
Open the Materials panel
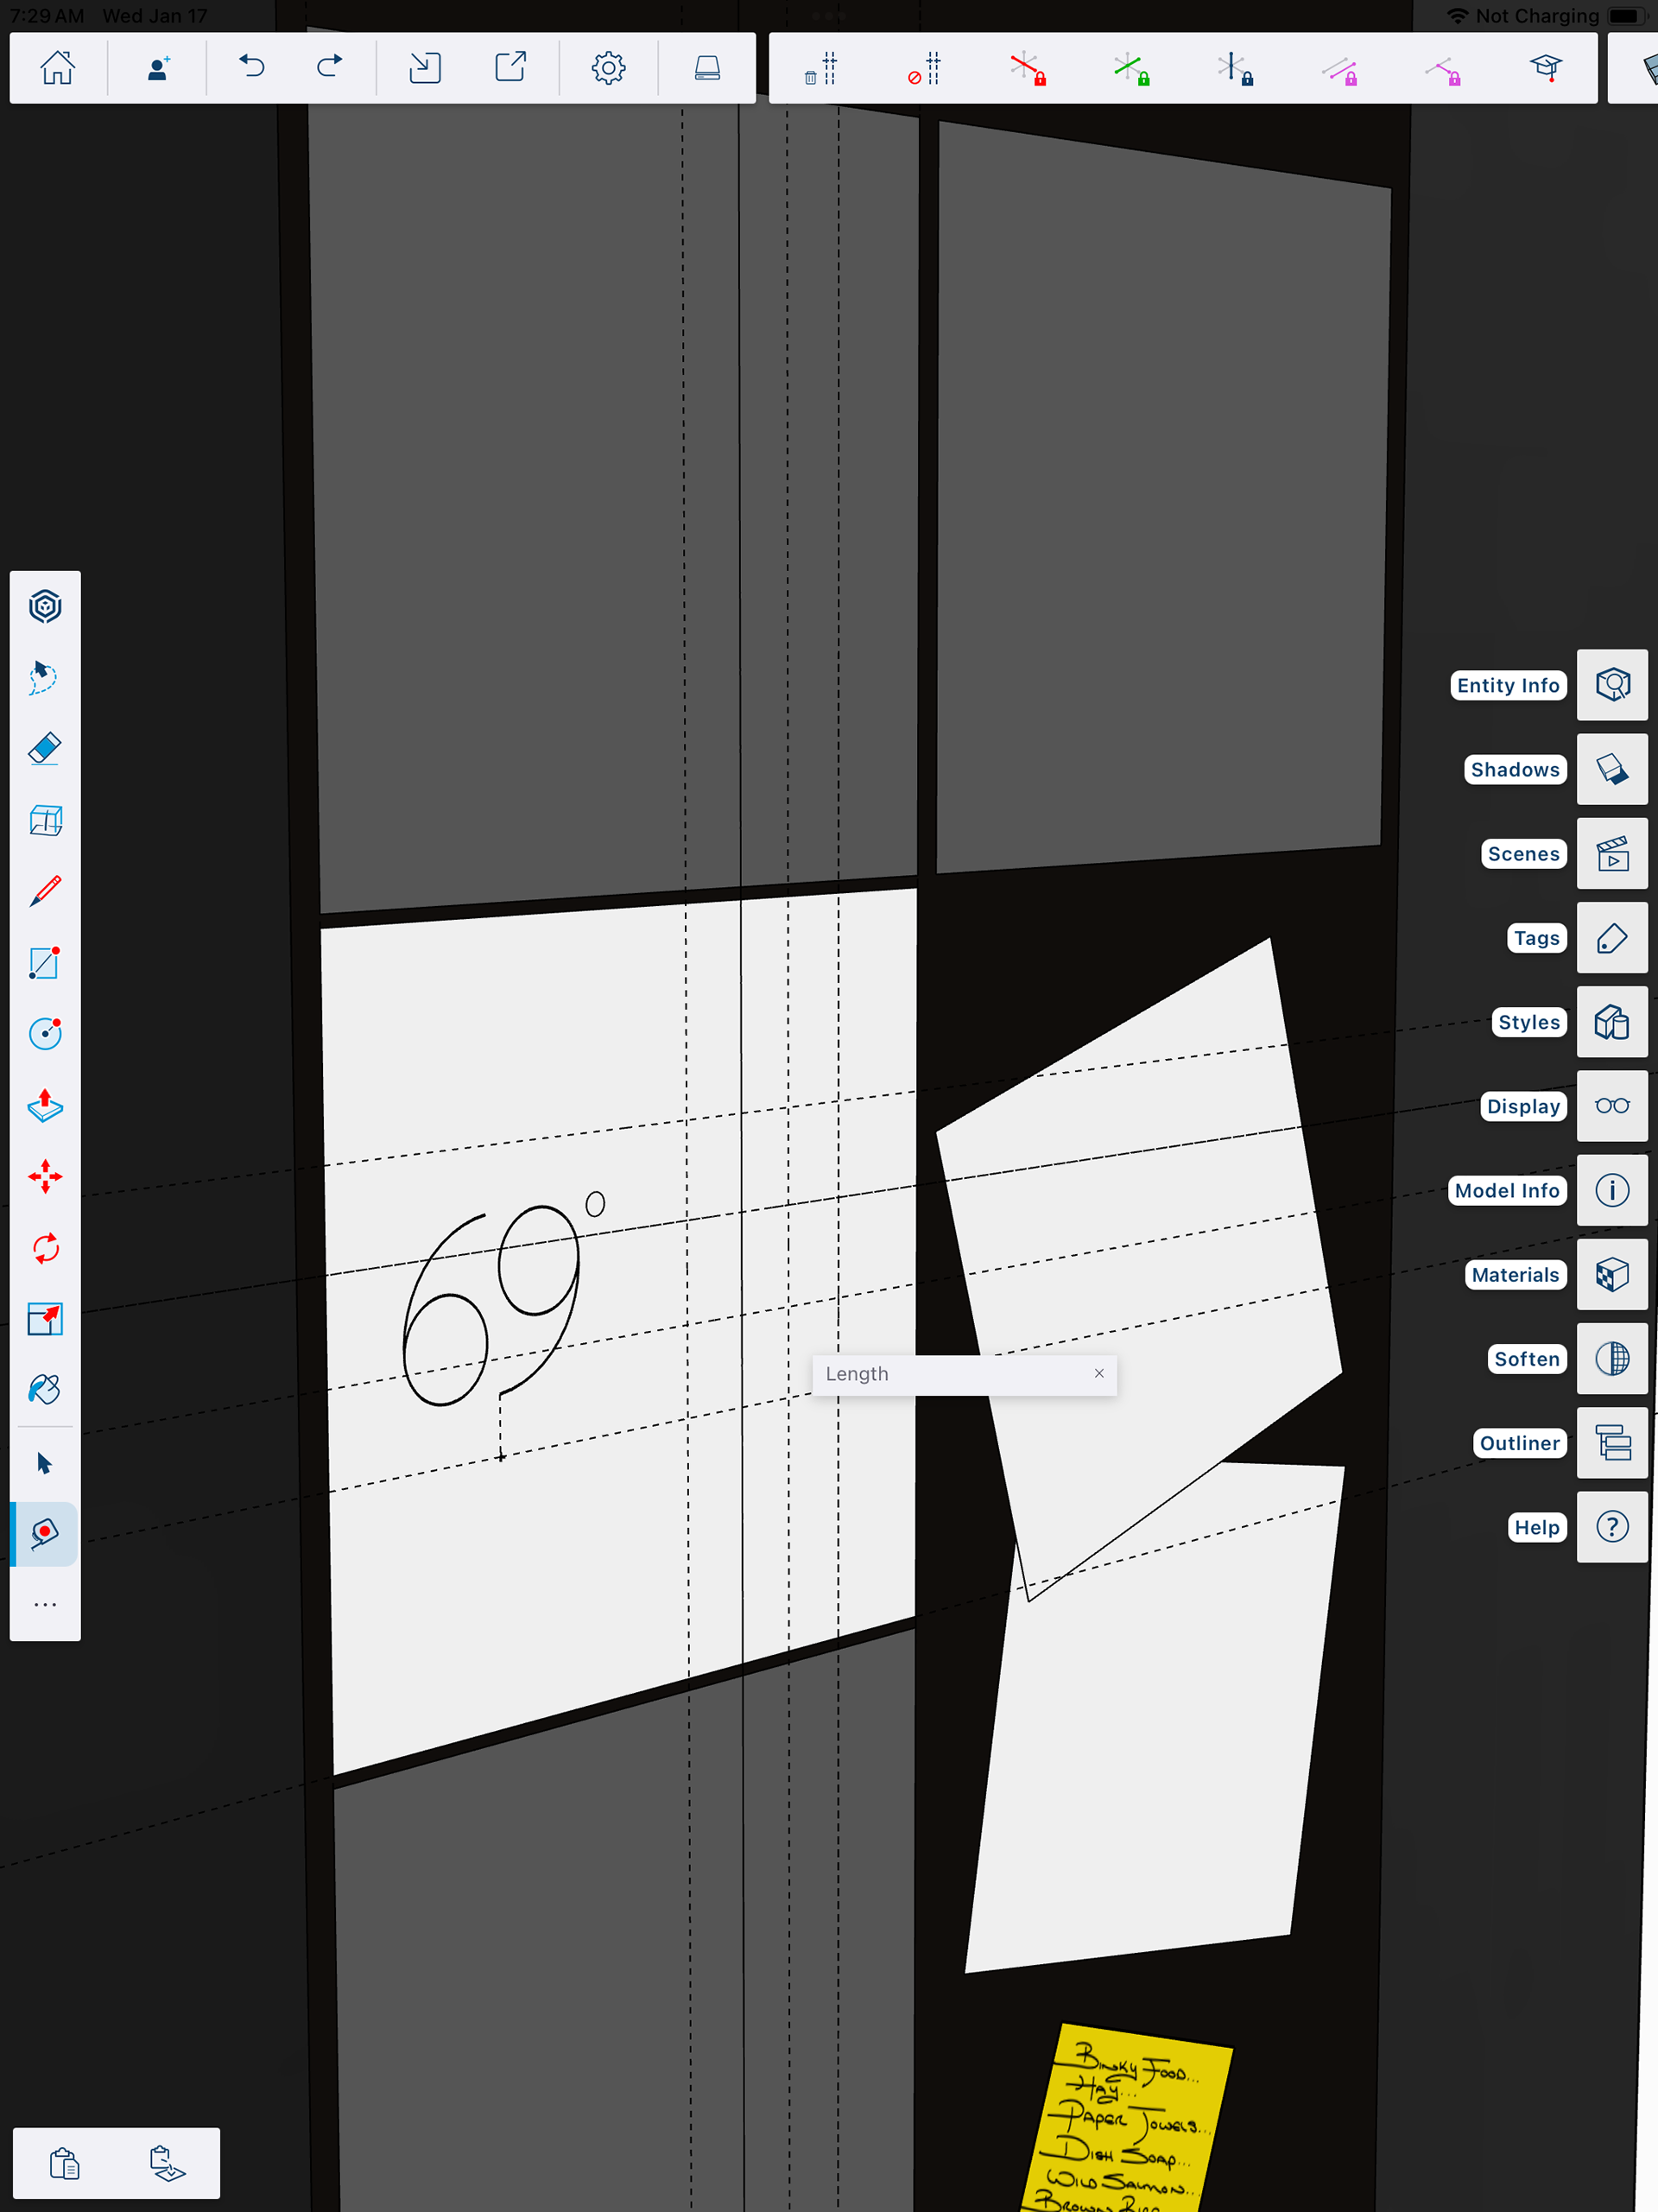1612,1275
